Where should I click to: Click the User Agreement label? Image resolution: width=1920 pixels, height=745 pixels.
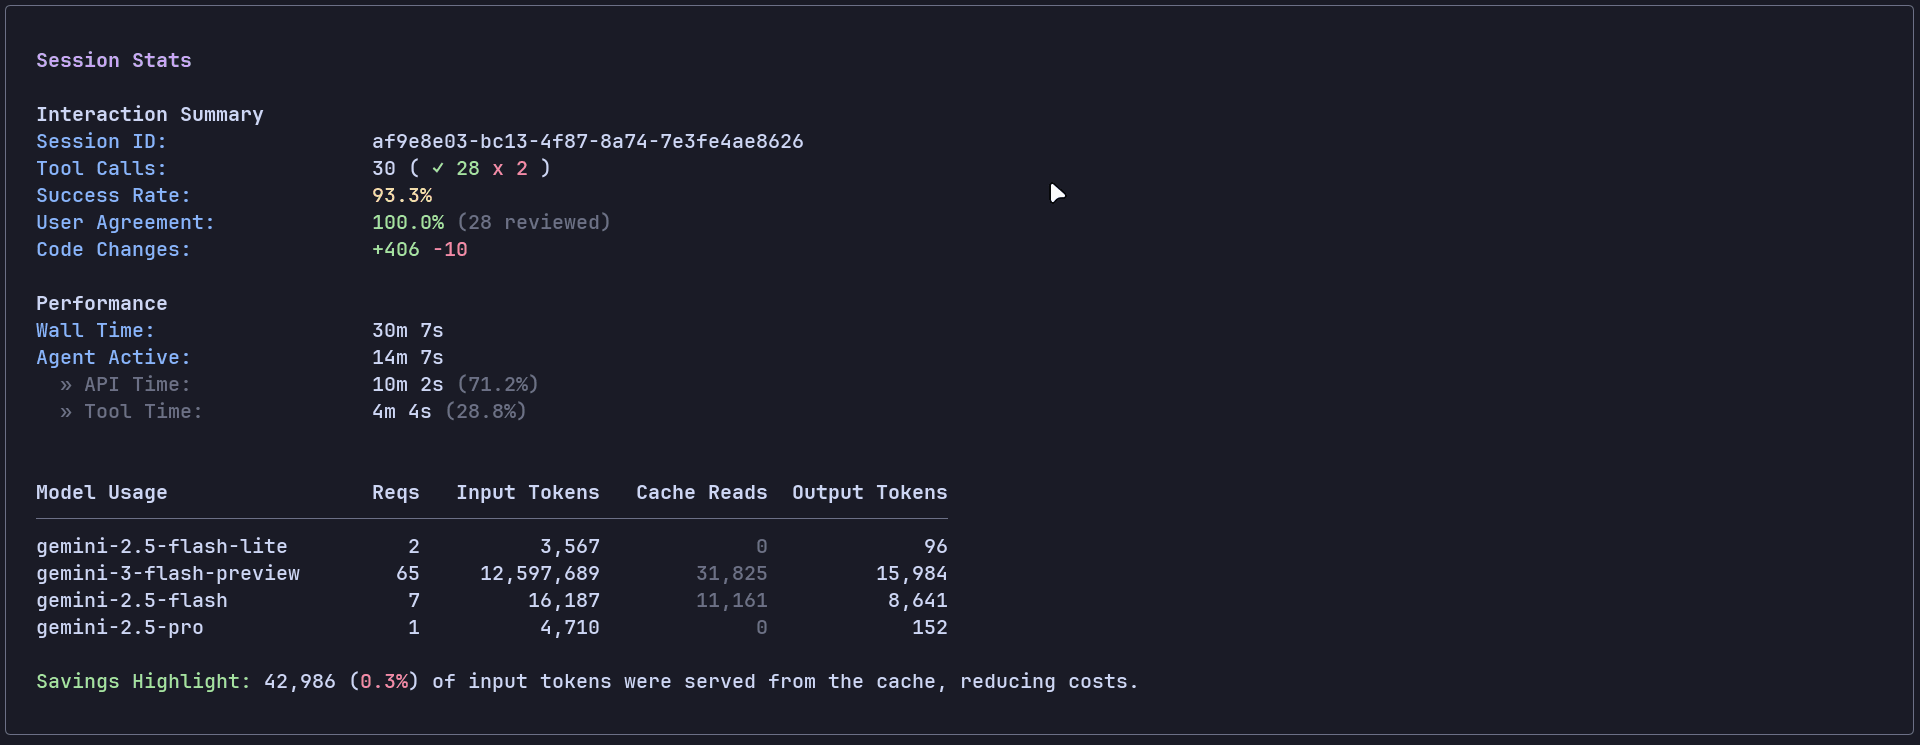126,222
